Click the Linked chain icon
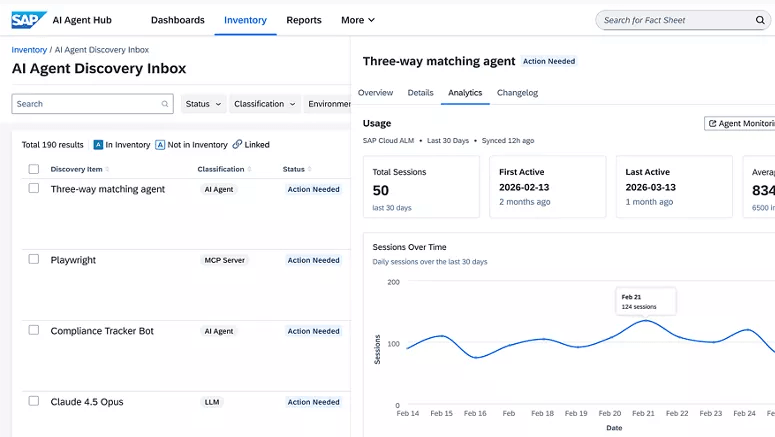 click(237, 144)
